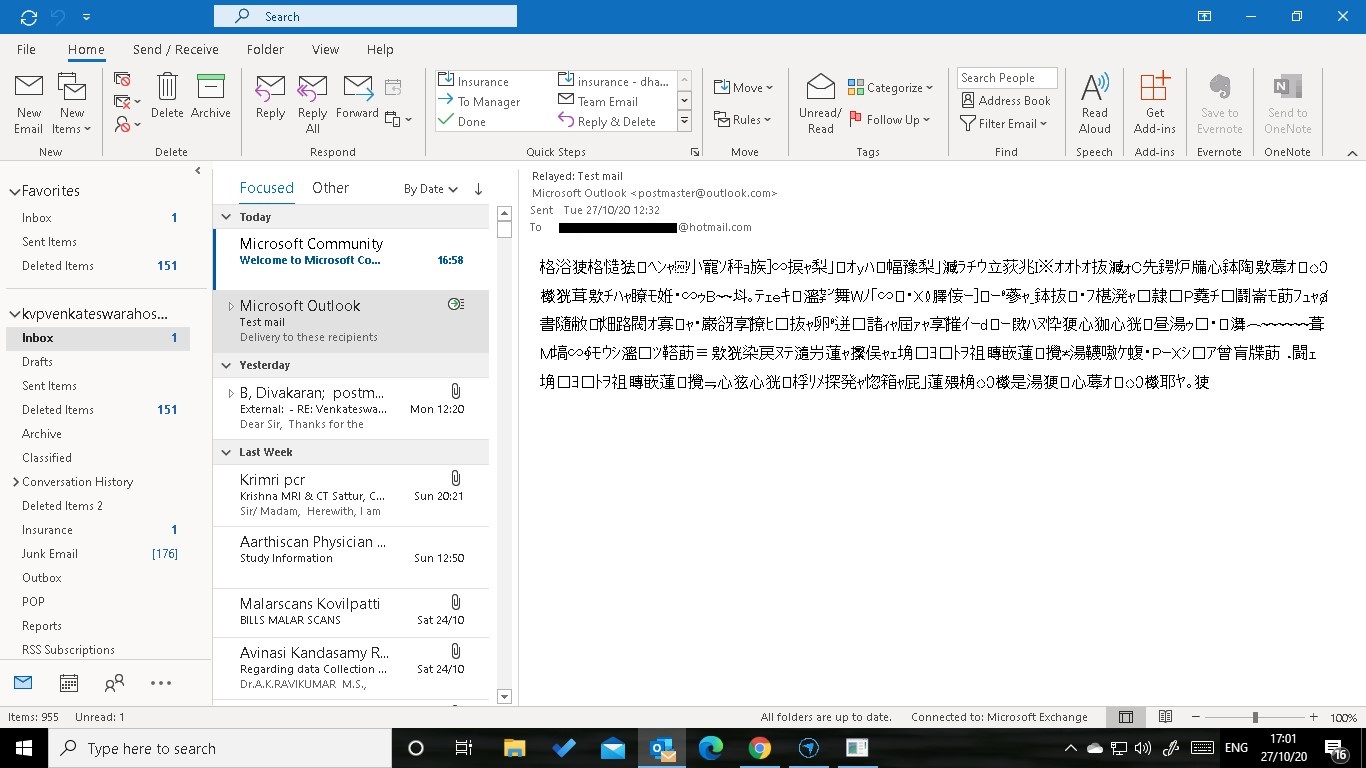This screenshot has width=1366, height=768.
Task: Open the Rules dropdown
Action: coord(743,119)
